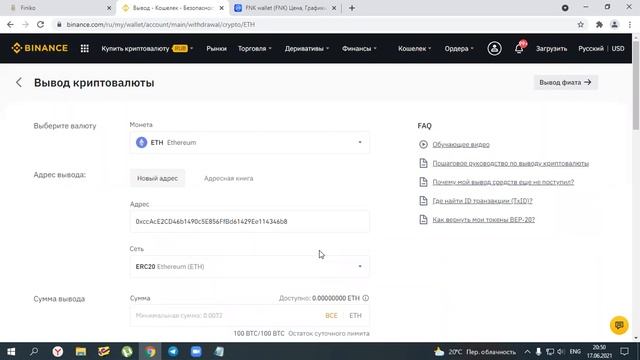Image resolution: width=640 pixels, height=360 pixels.
Task: Click the browser URL address bar
Action: tap(314, 24)
